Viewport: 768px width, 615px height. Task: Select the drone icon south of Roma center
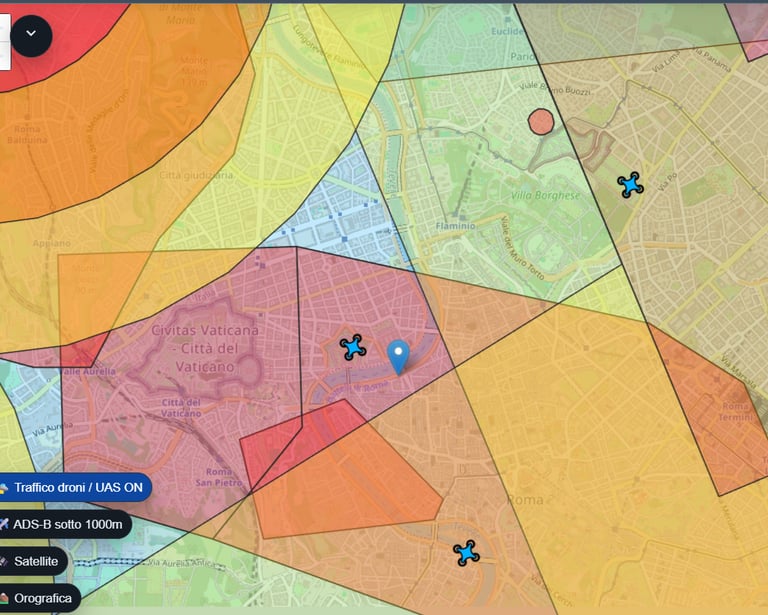466,553
